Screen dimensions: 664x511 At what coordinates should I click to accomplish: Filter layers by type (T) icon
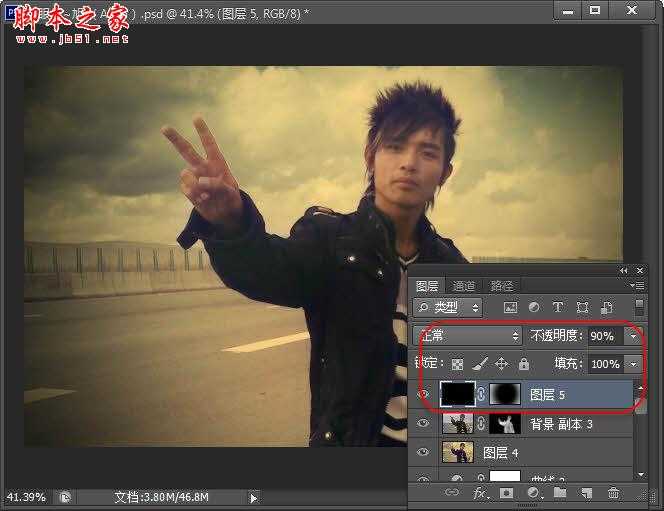click(x=558, y=307)
